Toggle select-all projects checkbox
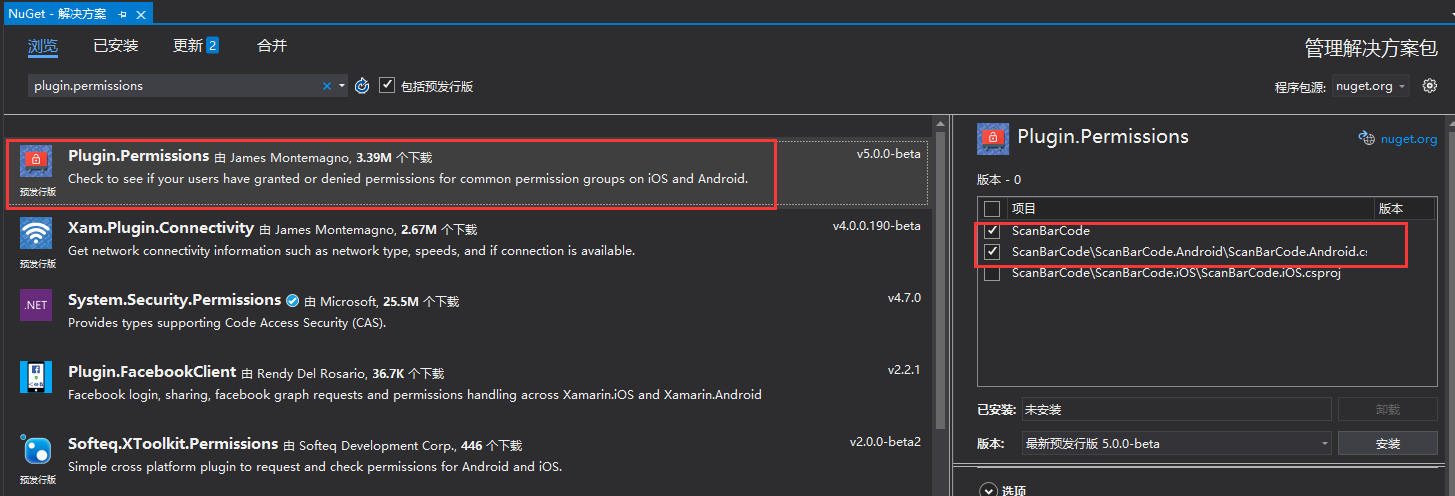Viewport: 1455px width, 496px height. tap(992, 209)
